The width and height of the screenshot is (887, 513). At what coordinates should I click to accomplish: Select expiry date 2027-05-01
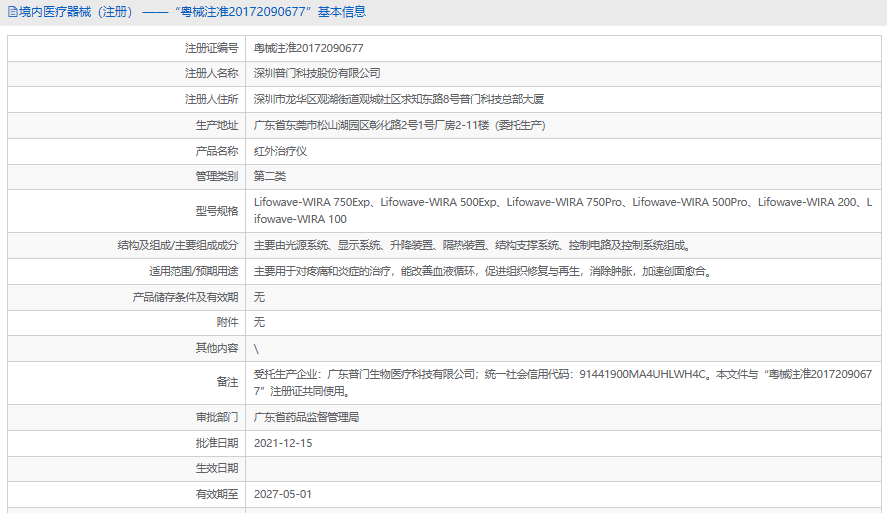pos(282,494)
